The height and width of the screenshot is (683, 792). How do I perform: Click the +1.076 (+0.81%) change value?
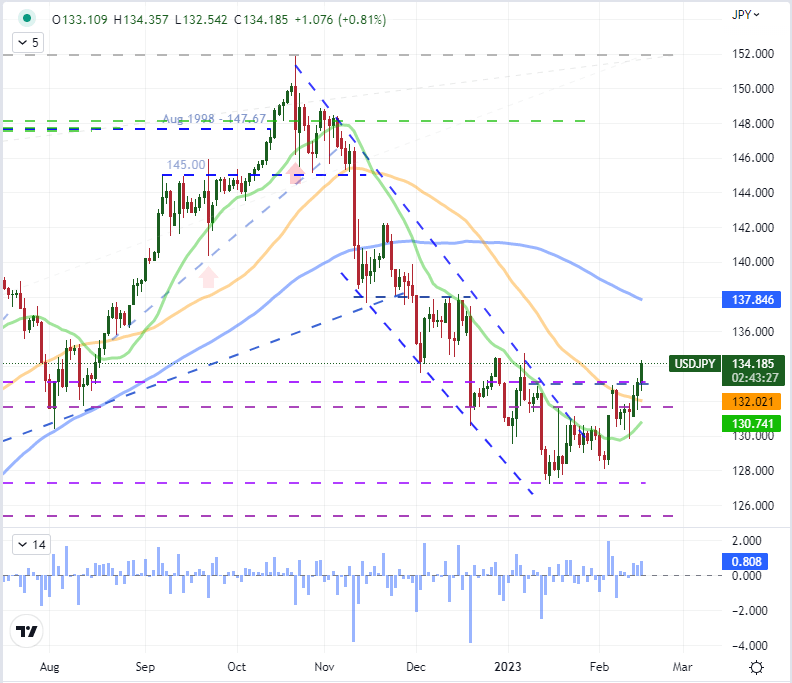[x=340, y=20]
